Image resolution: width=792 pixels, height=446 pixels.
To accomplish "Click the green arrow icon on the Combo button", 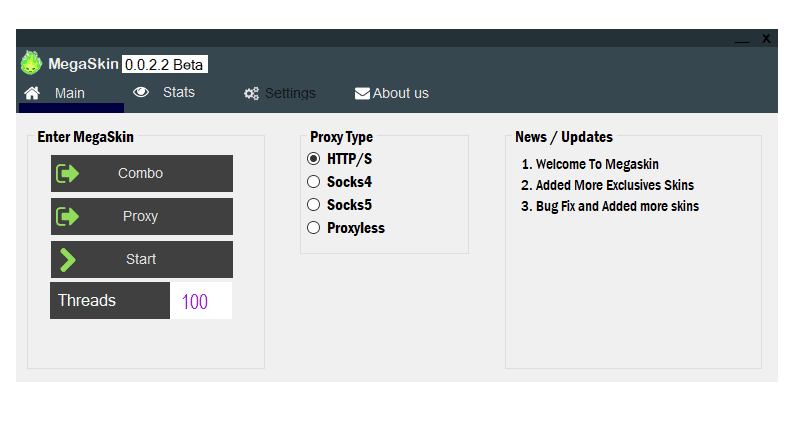I will point(67,173).
